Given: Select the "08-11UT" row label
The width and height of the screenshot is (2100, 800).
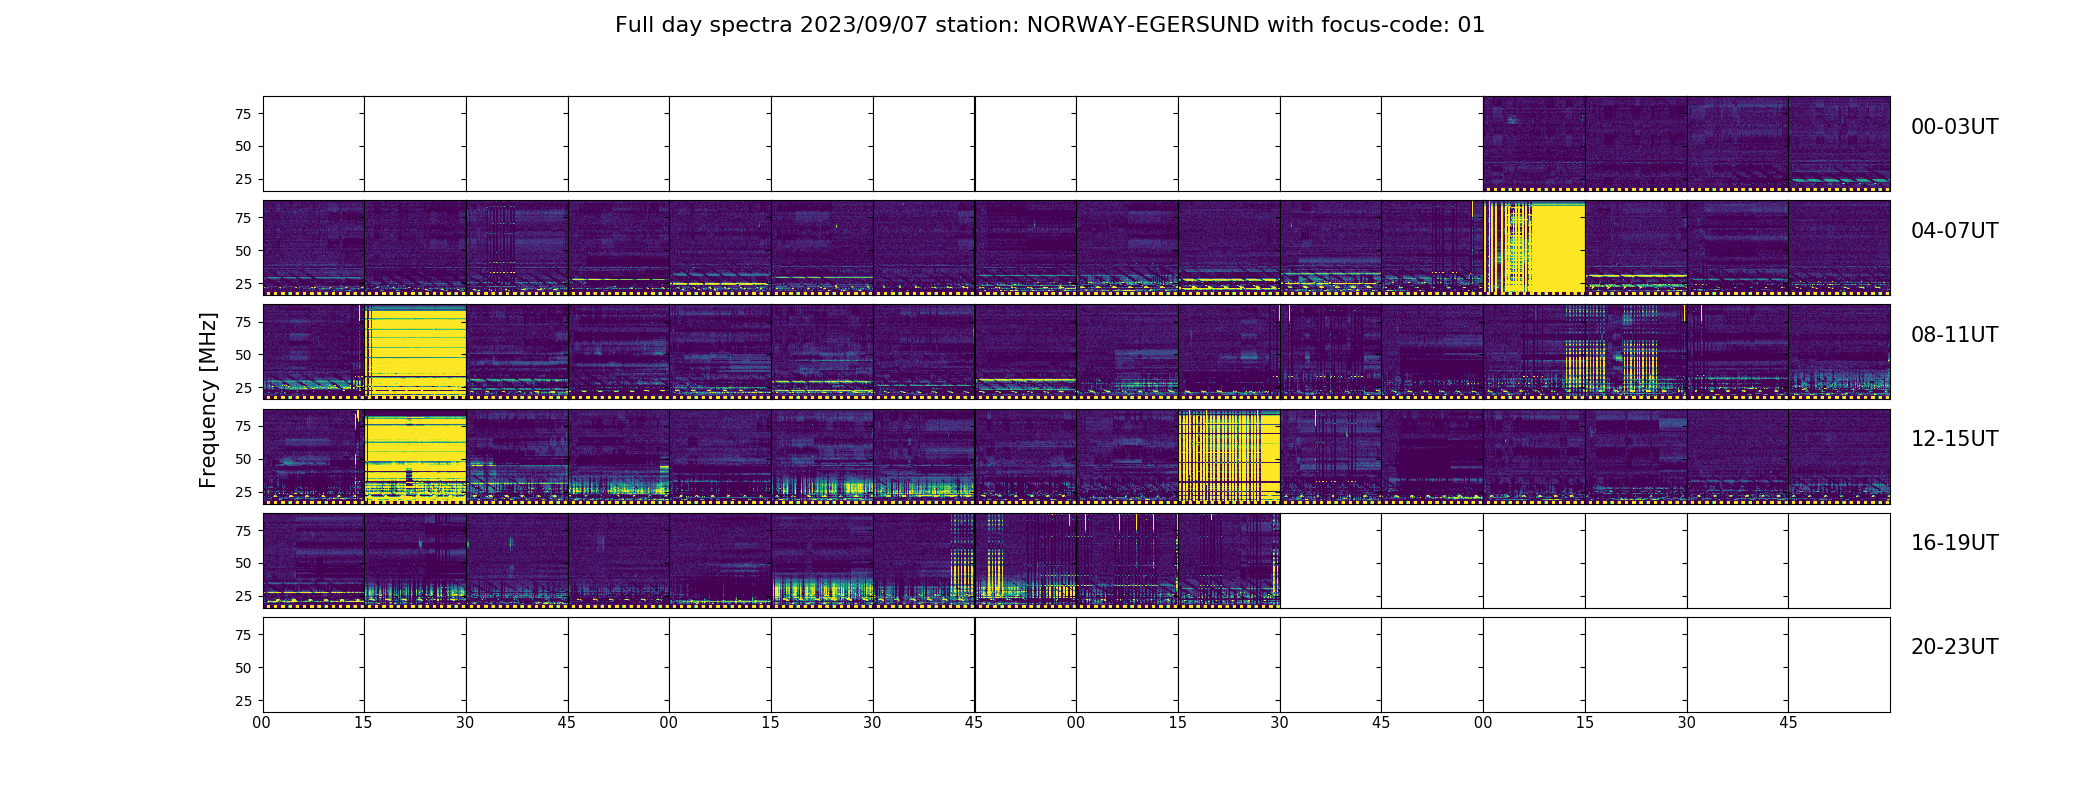Looking at the screenshot, I should tap(1954, 335).
